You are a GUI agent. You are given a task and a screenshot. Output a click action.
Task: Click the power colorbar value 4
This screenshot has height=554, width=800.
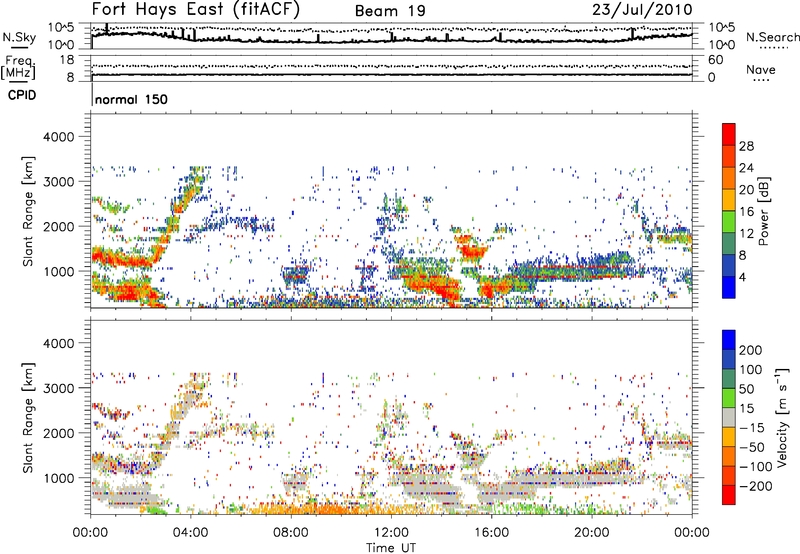coord(742,278)
